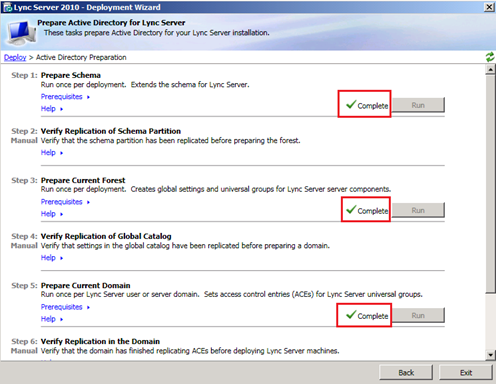The width and height of the screenshot is (496, 384).
Task: Open Help for Verify Replication of Schema Partition
Action: 52,153
